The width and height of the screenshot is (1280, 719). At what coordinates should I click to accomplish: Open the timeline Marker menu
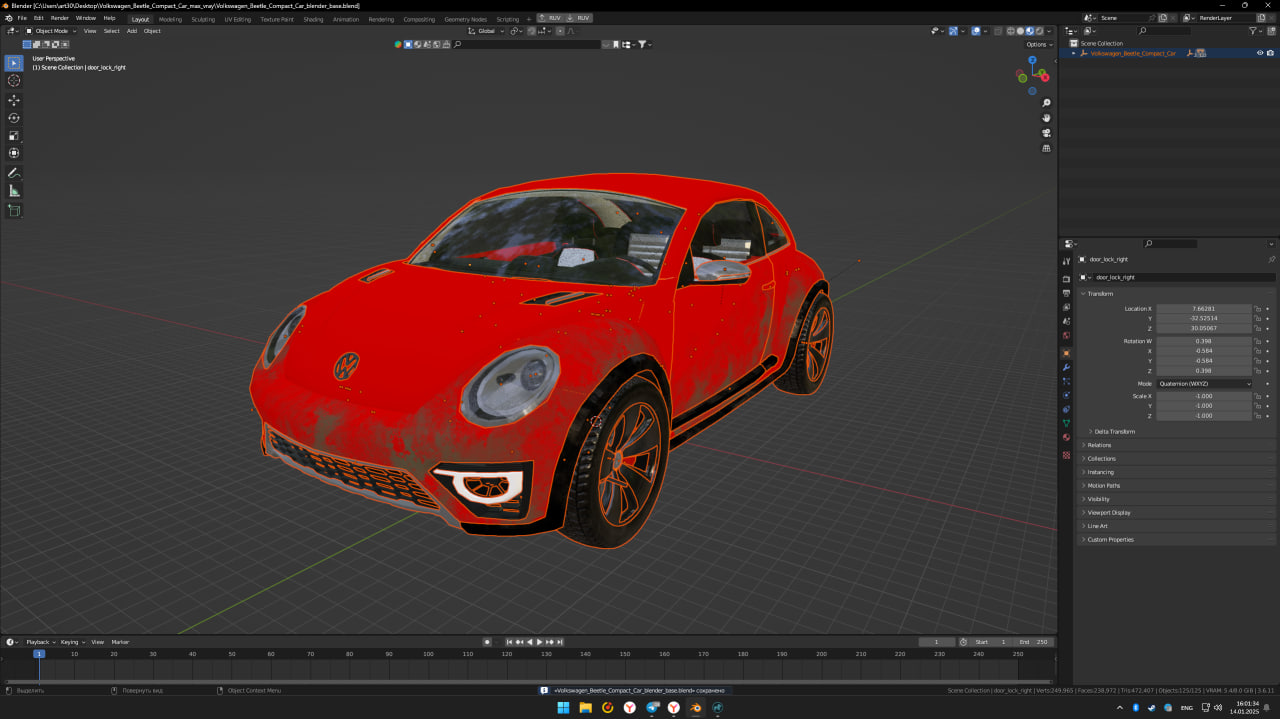point(120,642)
